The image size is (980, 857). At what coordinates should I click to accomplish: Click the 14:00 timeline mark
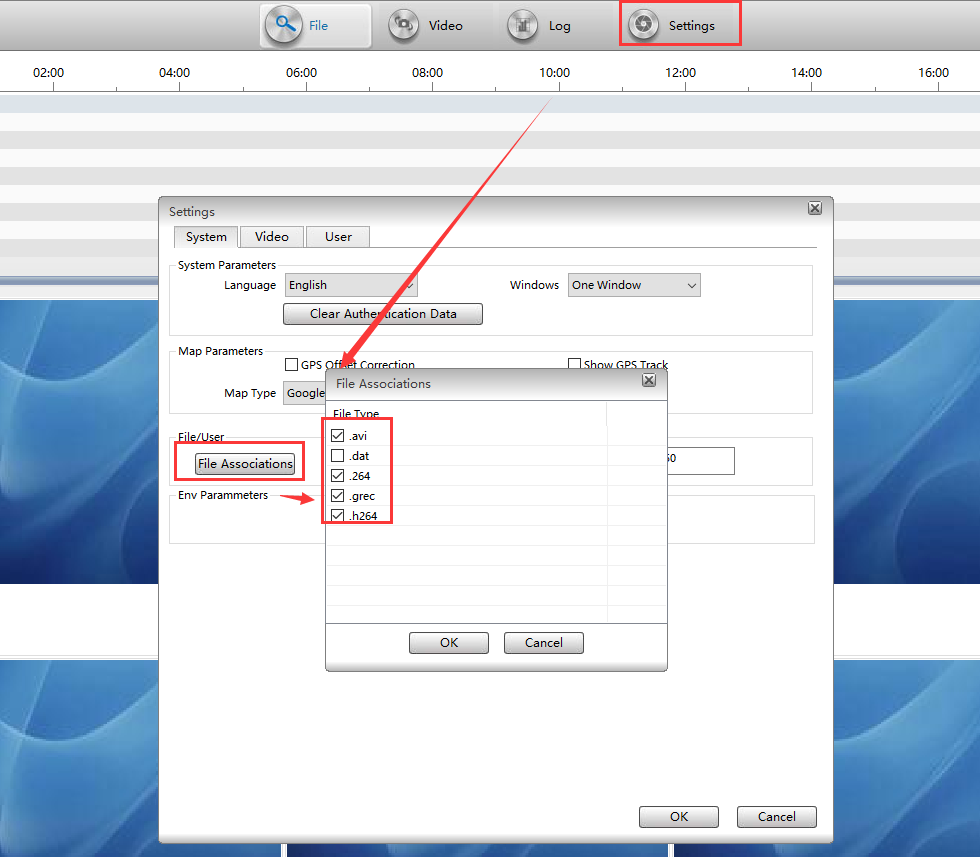pos(806,73)
